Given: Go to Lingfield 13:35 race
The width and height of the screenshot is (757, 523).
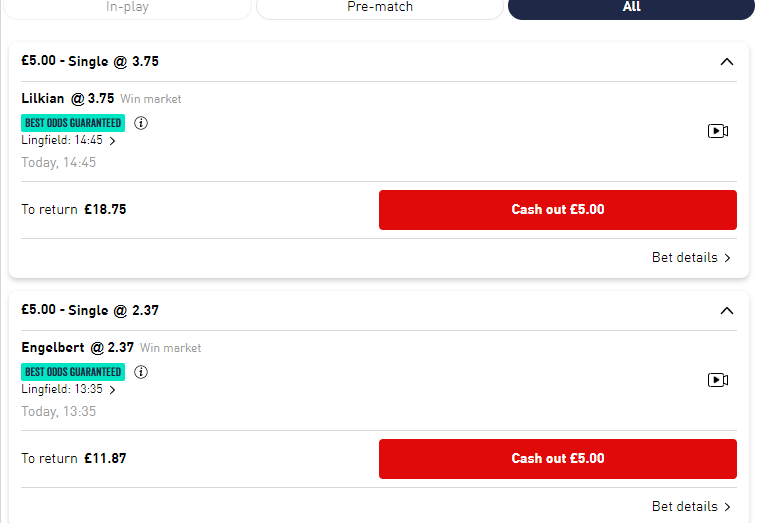Looking at the screenshot, I should 68,389.
